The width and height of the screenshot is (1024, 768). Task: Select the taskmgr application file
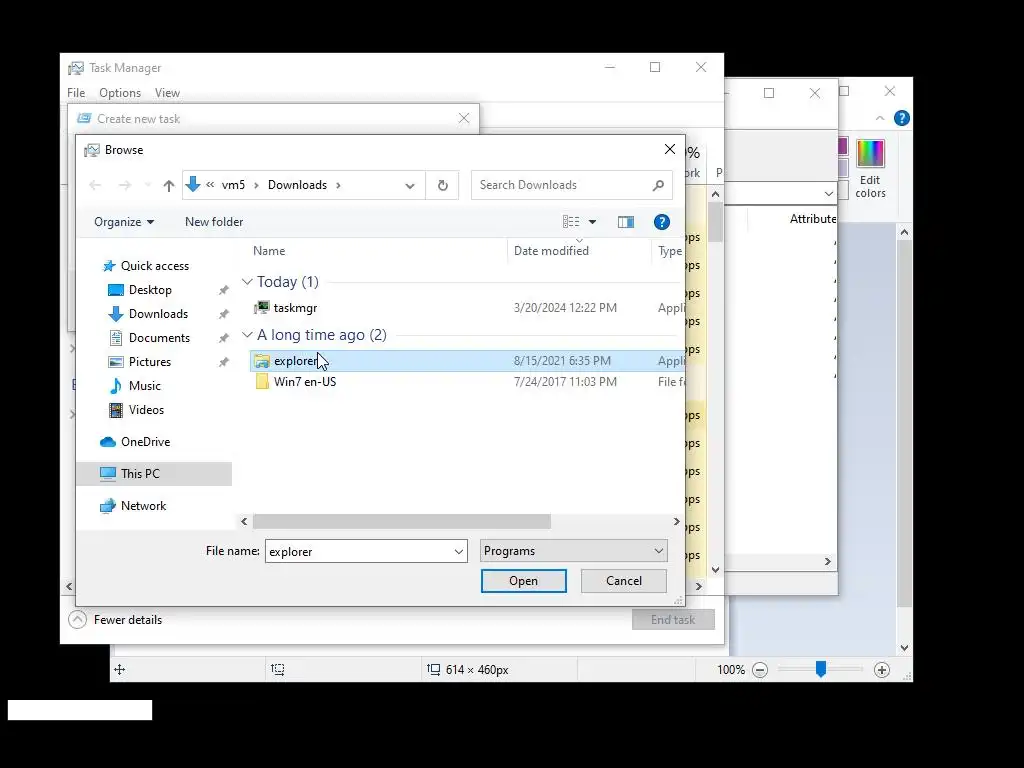(295, 308)
